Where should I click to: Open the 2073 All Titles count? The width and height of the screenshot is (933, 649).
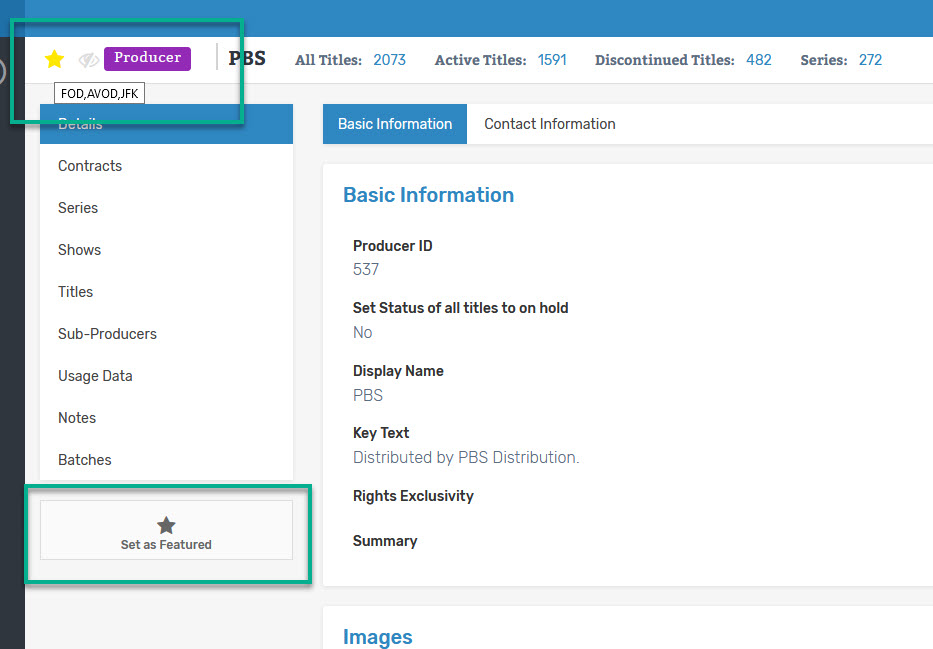coord(389,60)
